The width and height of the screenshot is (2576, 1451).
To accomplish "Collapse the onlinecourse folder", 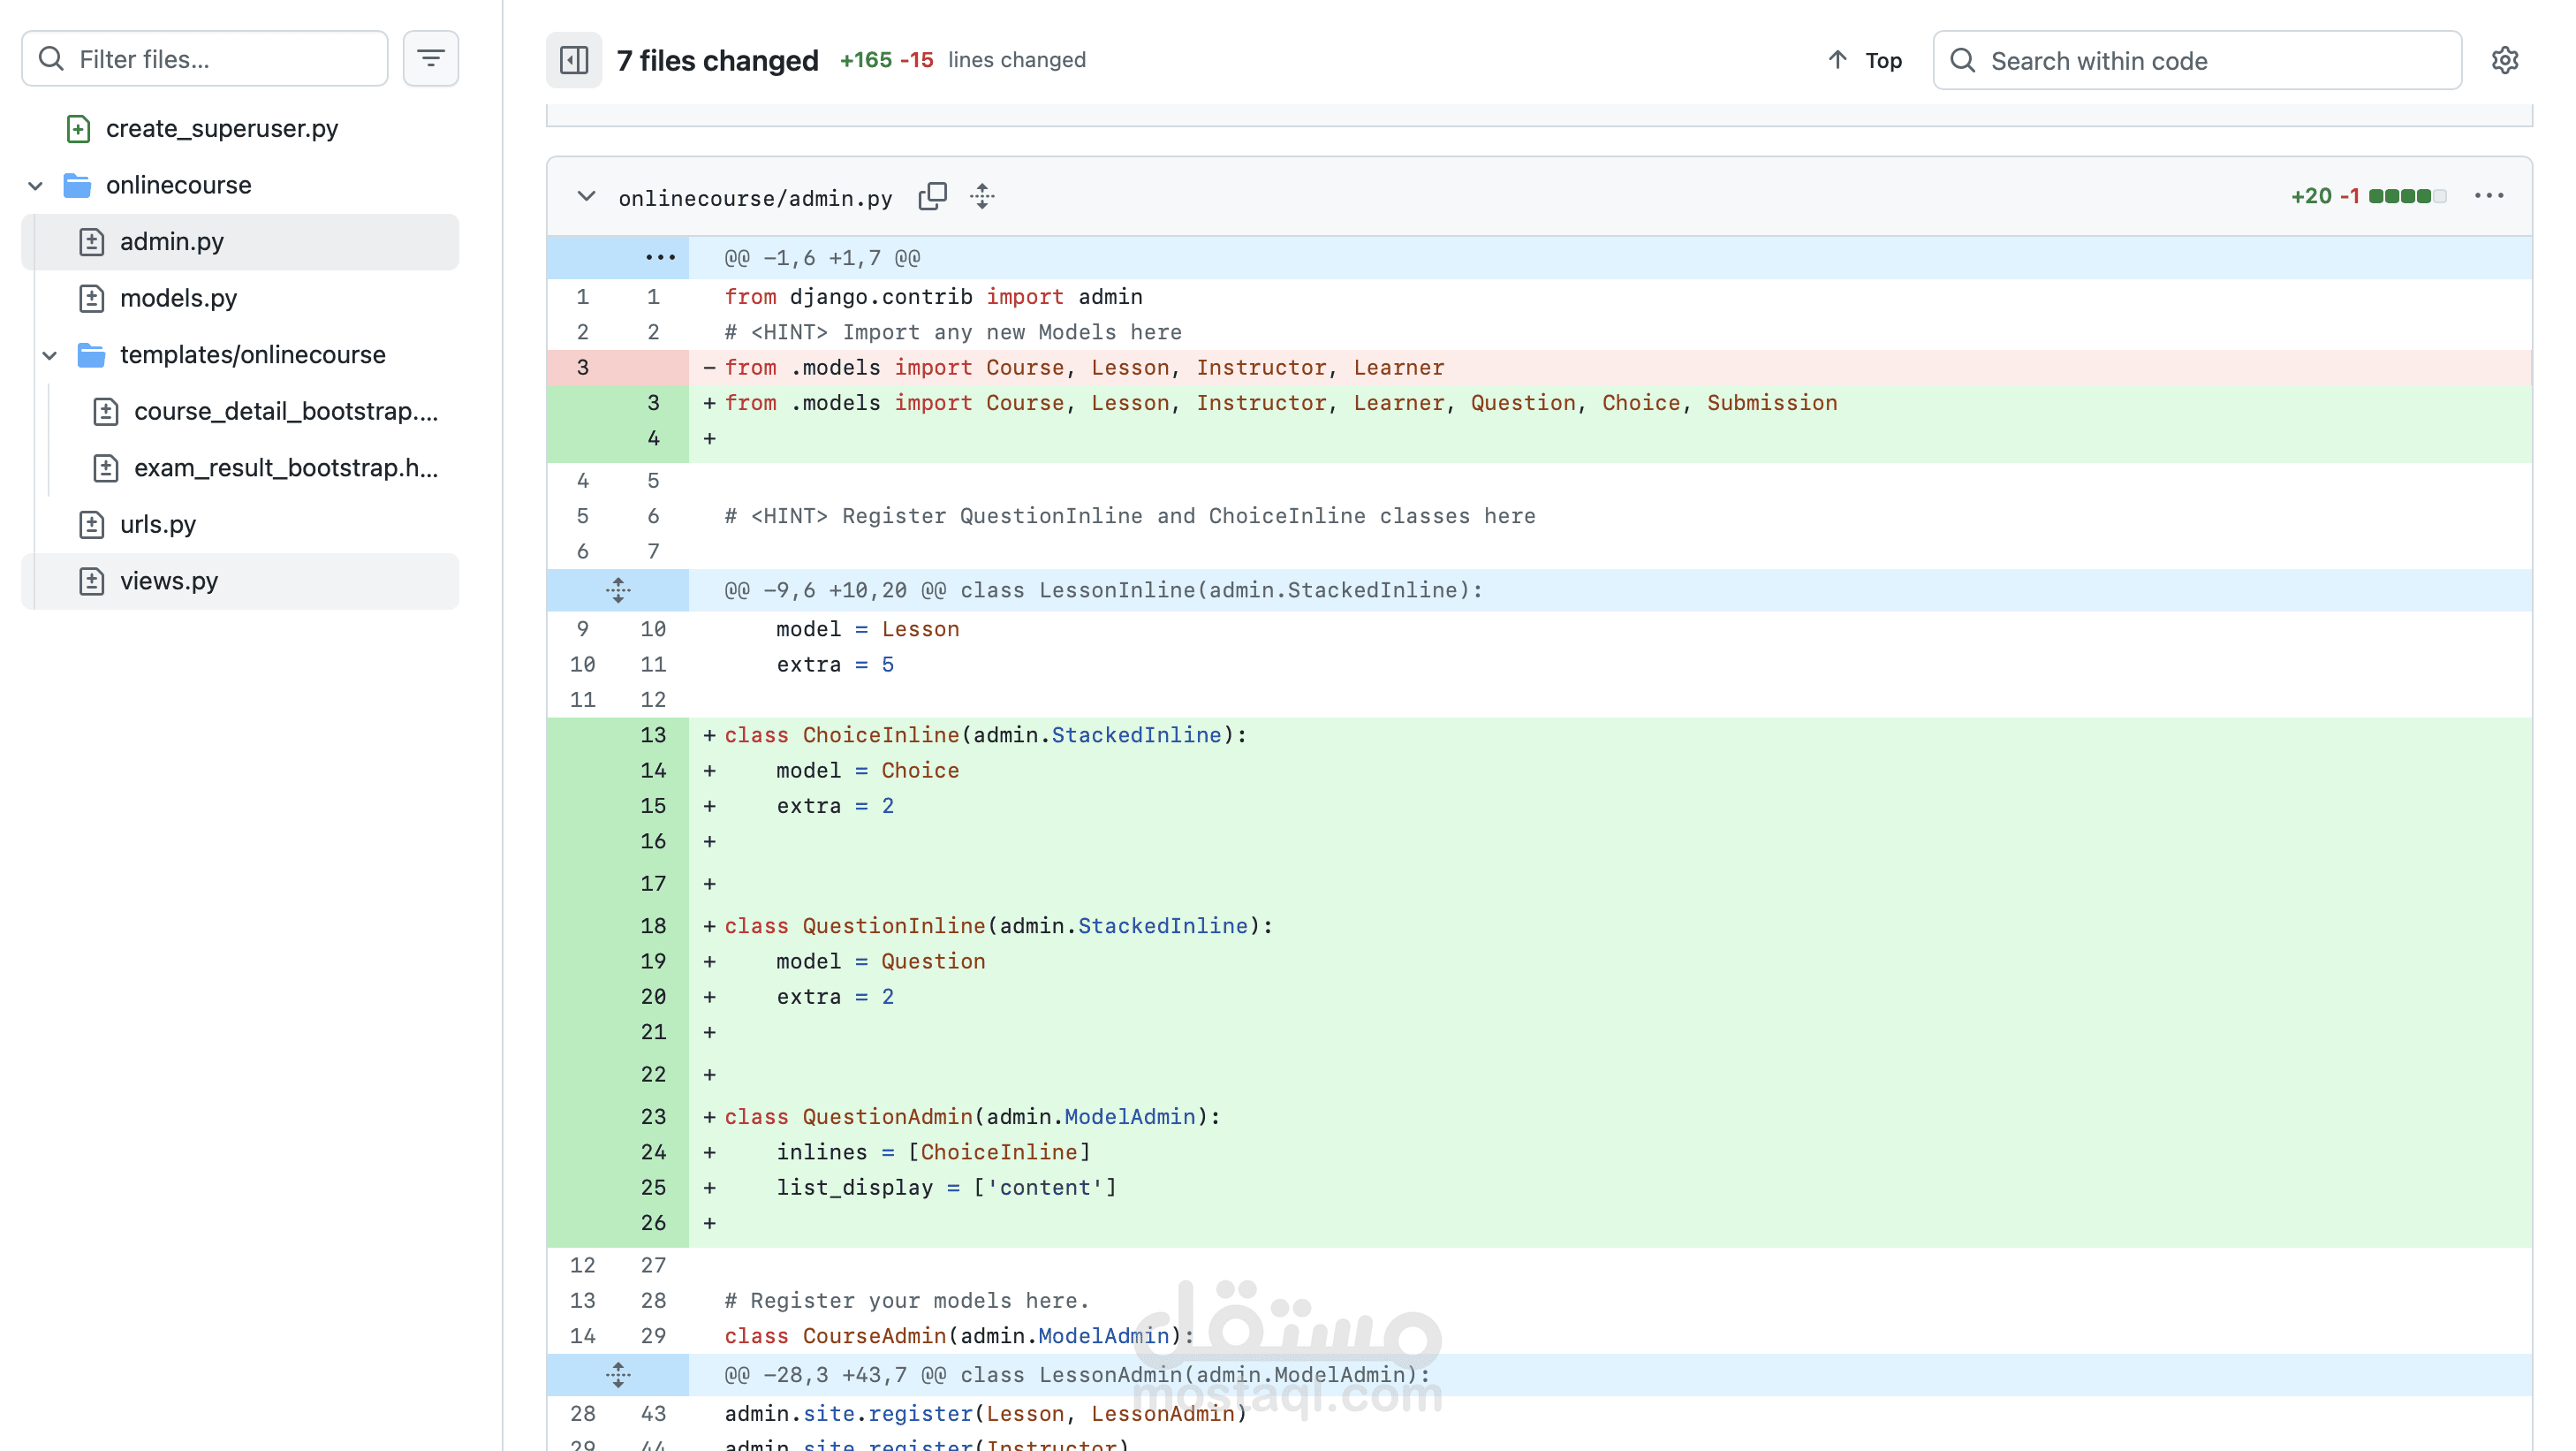I will (35, 185).
